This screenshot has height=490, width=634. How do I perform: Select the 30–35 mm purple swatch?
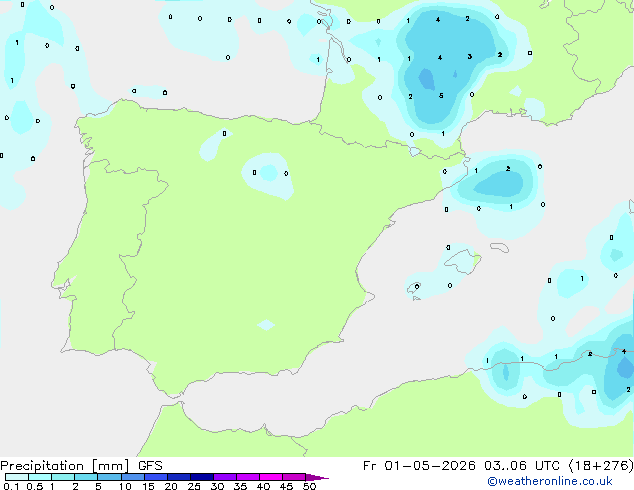[x=224, y=477]
